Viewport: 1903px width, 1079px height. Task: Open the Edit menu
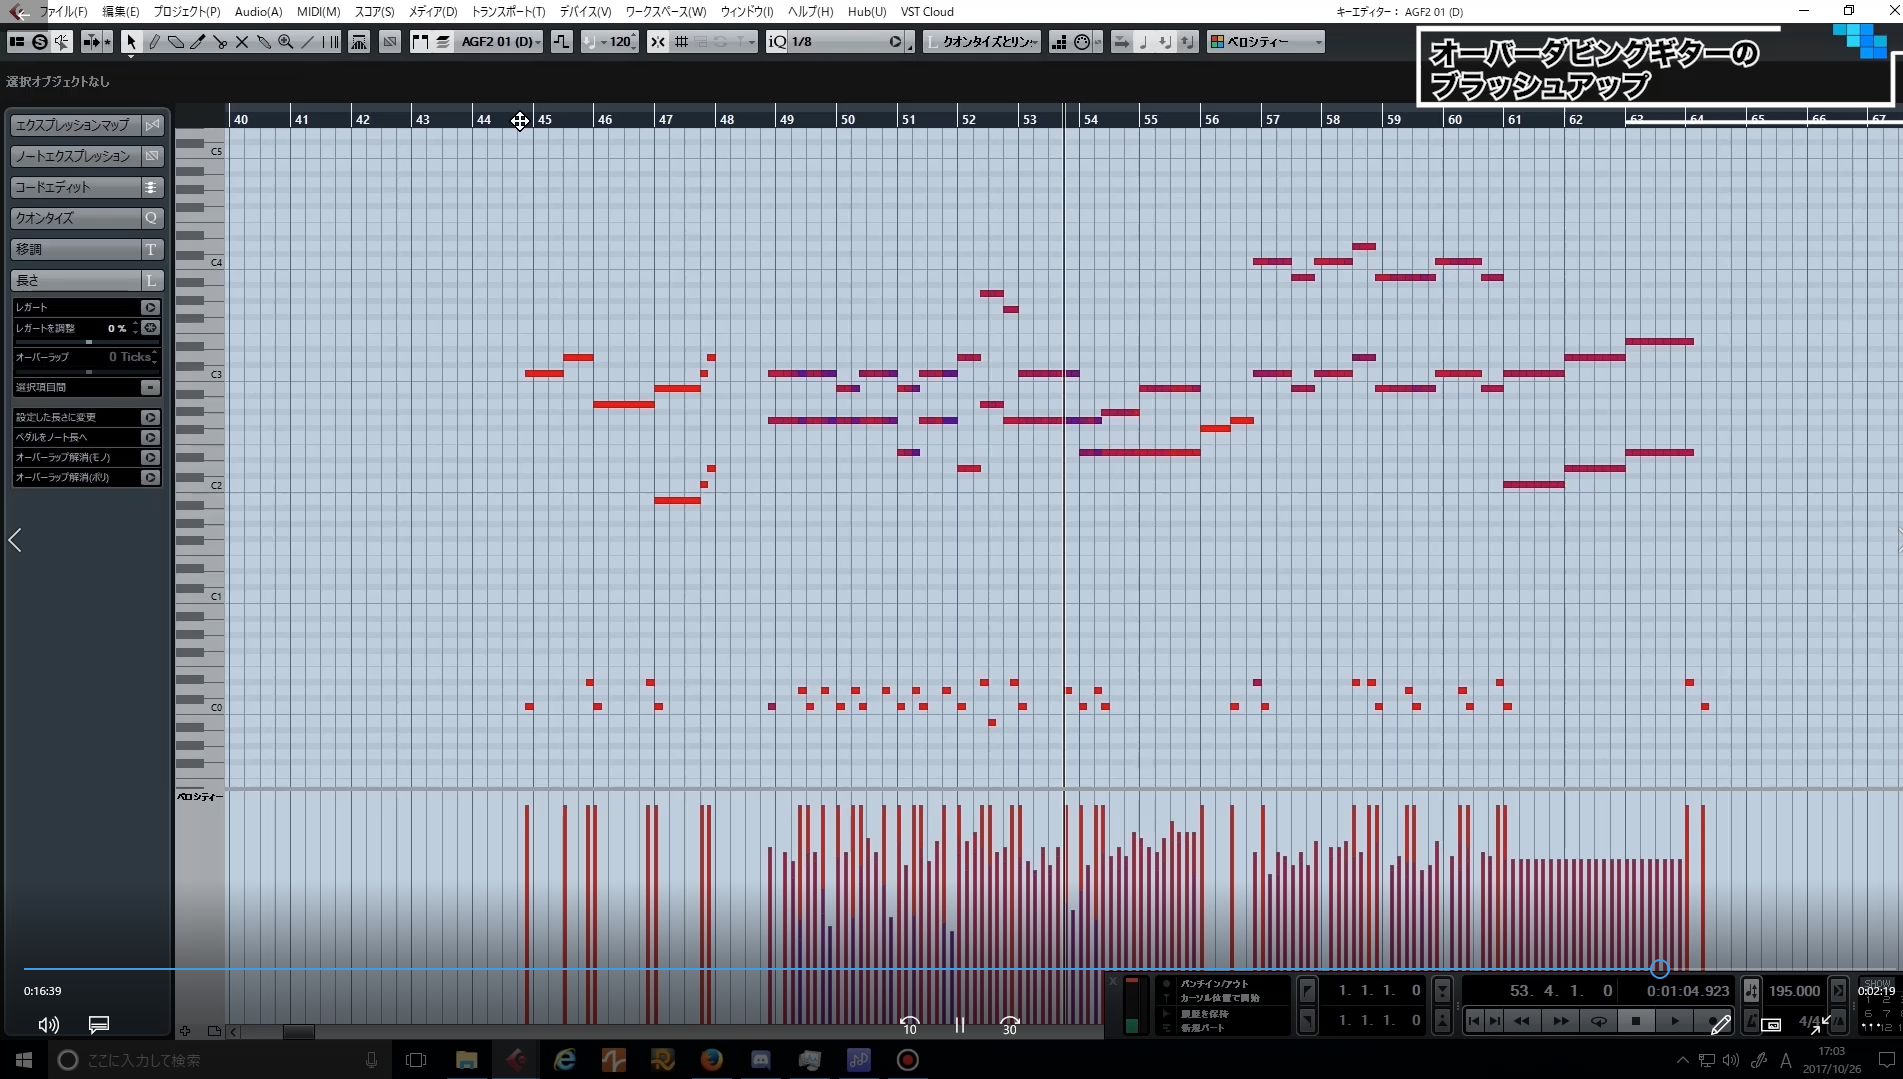click(x=121, y=11)
